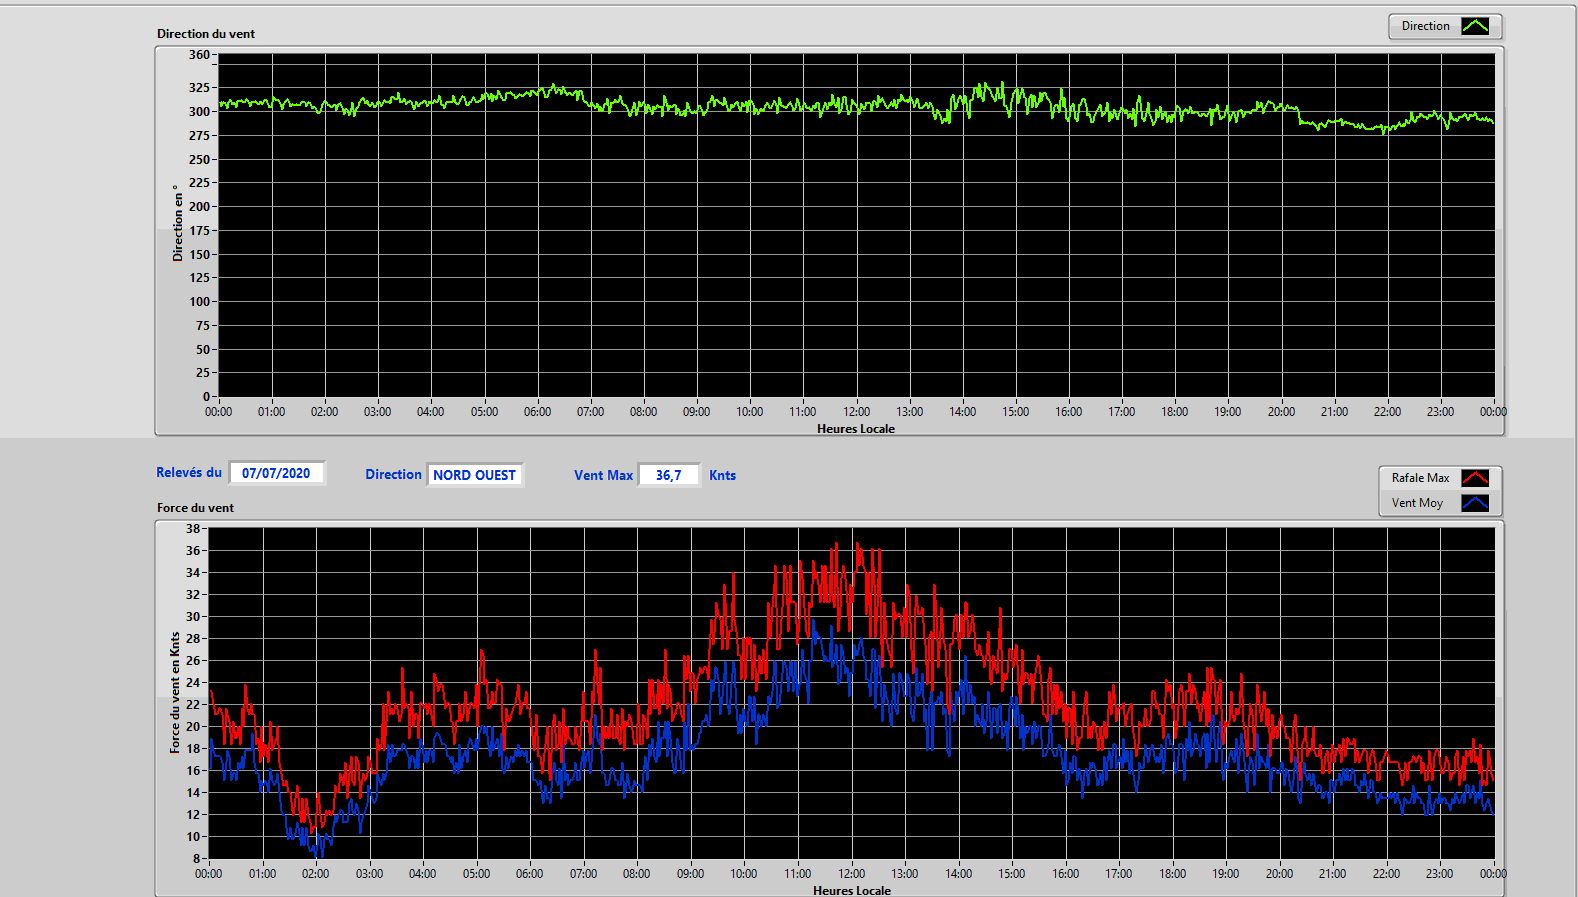
Task: Click the Force du vent chart title
Action: pyautogui.click(x=195, y=507)
